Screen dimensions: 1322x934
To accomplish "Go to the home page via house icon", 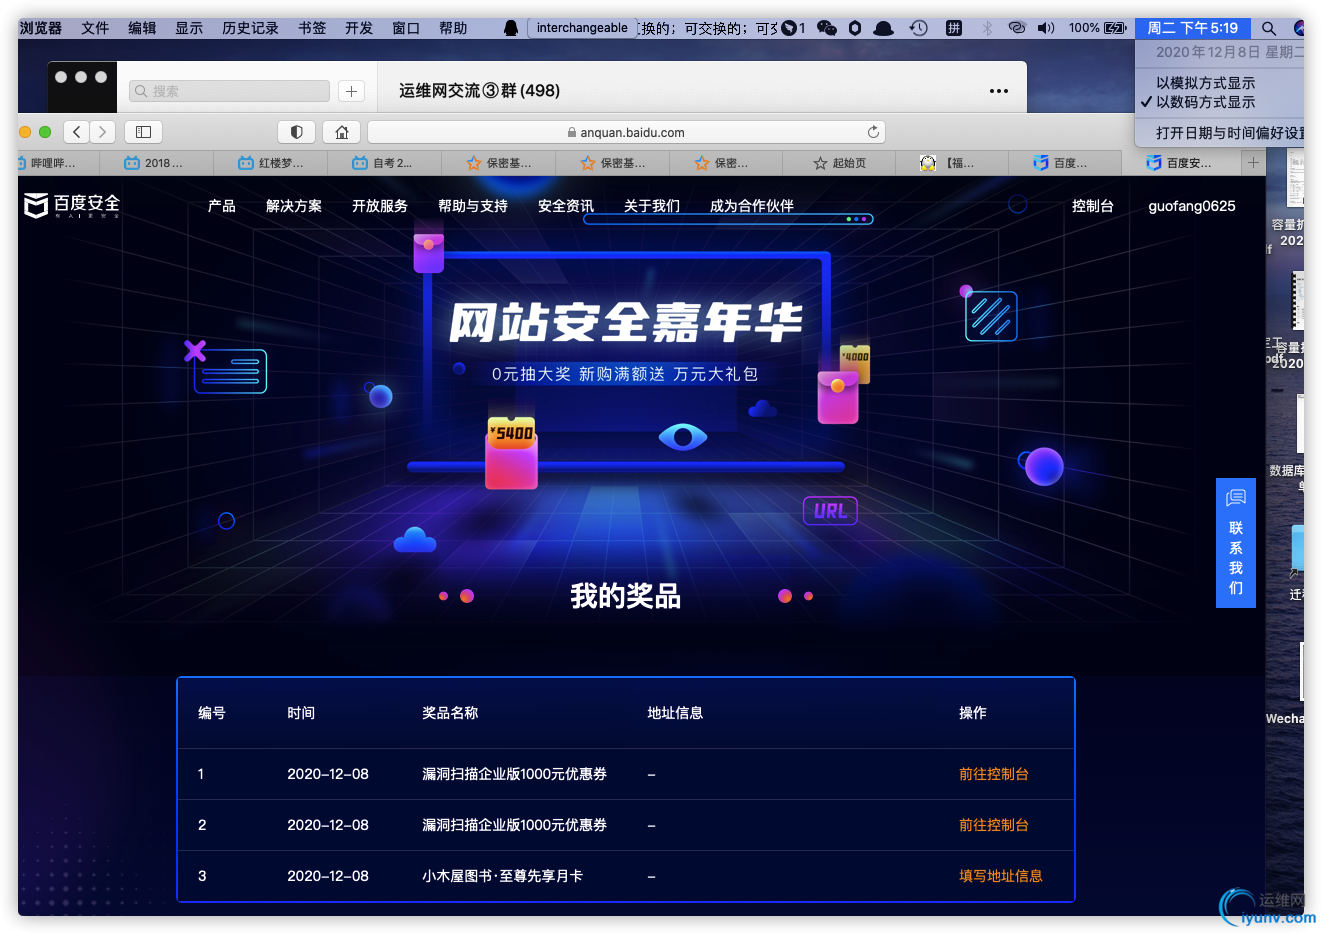I will [x=342, y=132].
